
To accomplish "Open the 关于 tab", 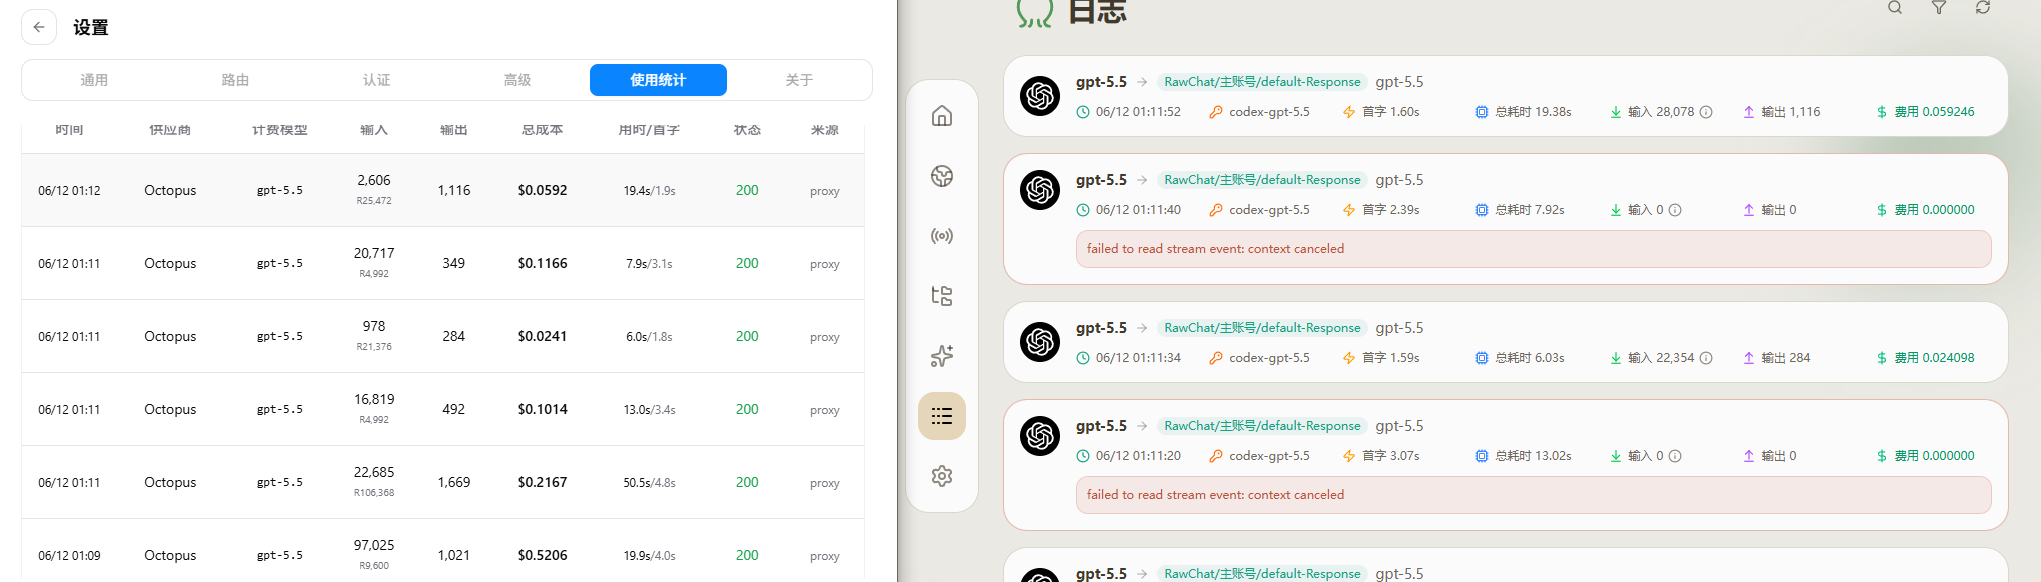I will tap(799, 80).
